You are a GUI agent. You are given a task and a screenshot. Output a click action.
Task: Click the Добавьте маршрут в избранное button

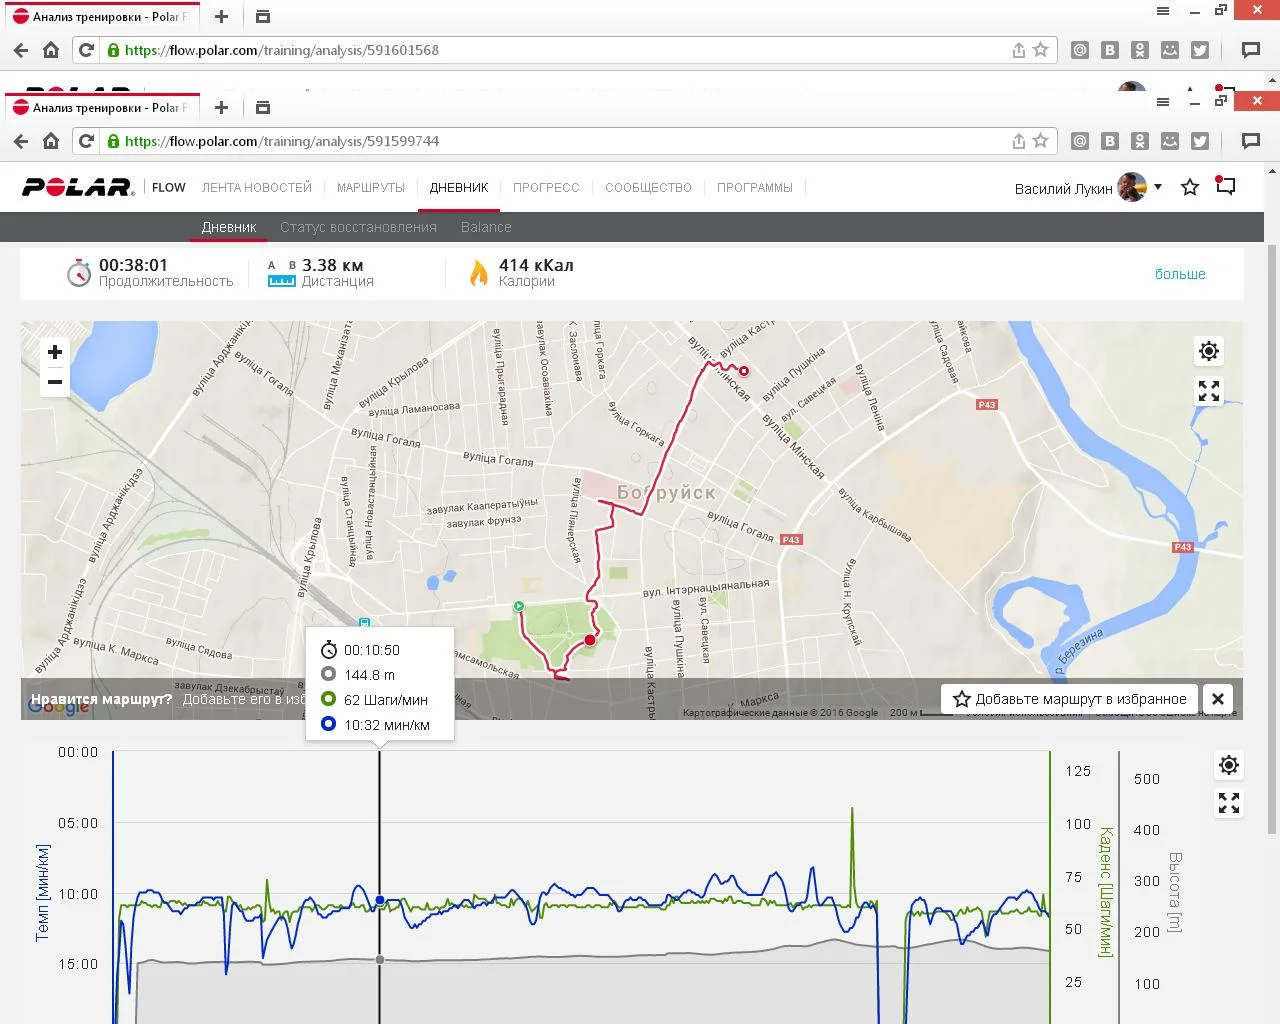coord(1070,699)
